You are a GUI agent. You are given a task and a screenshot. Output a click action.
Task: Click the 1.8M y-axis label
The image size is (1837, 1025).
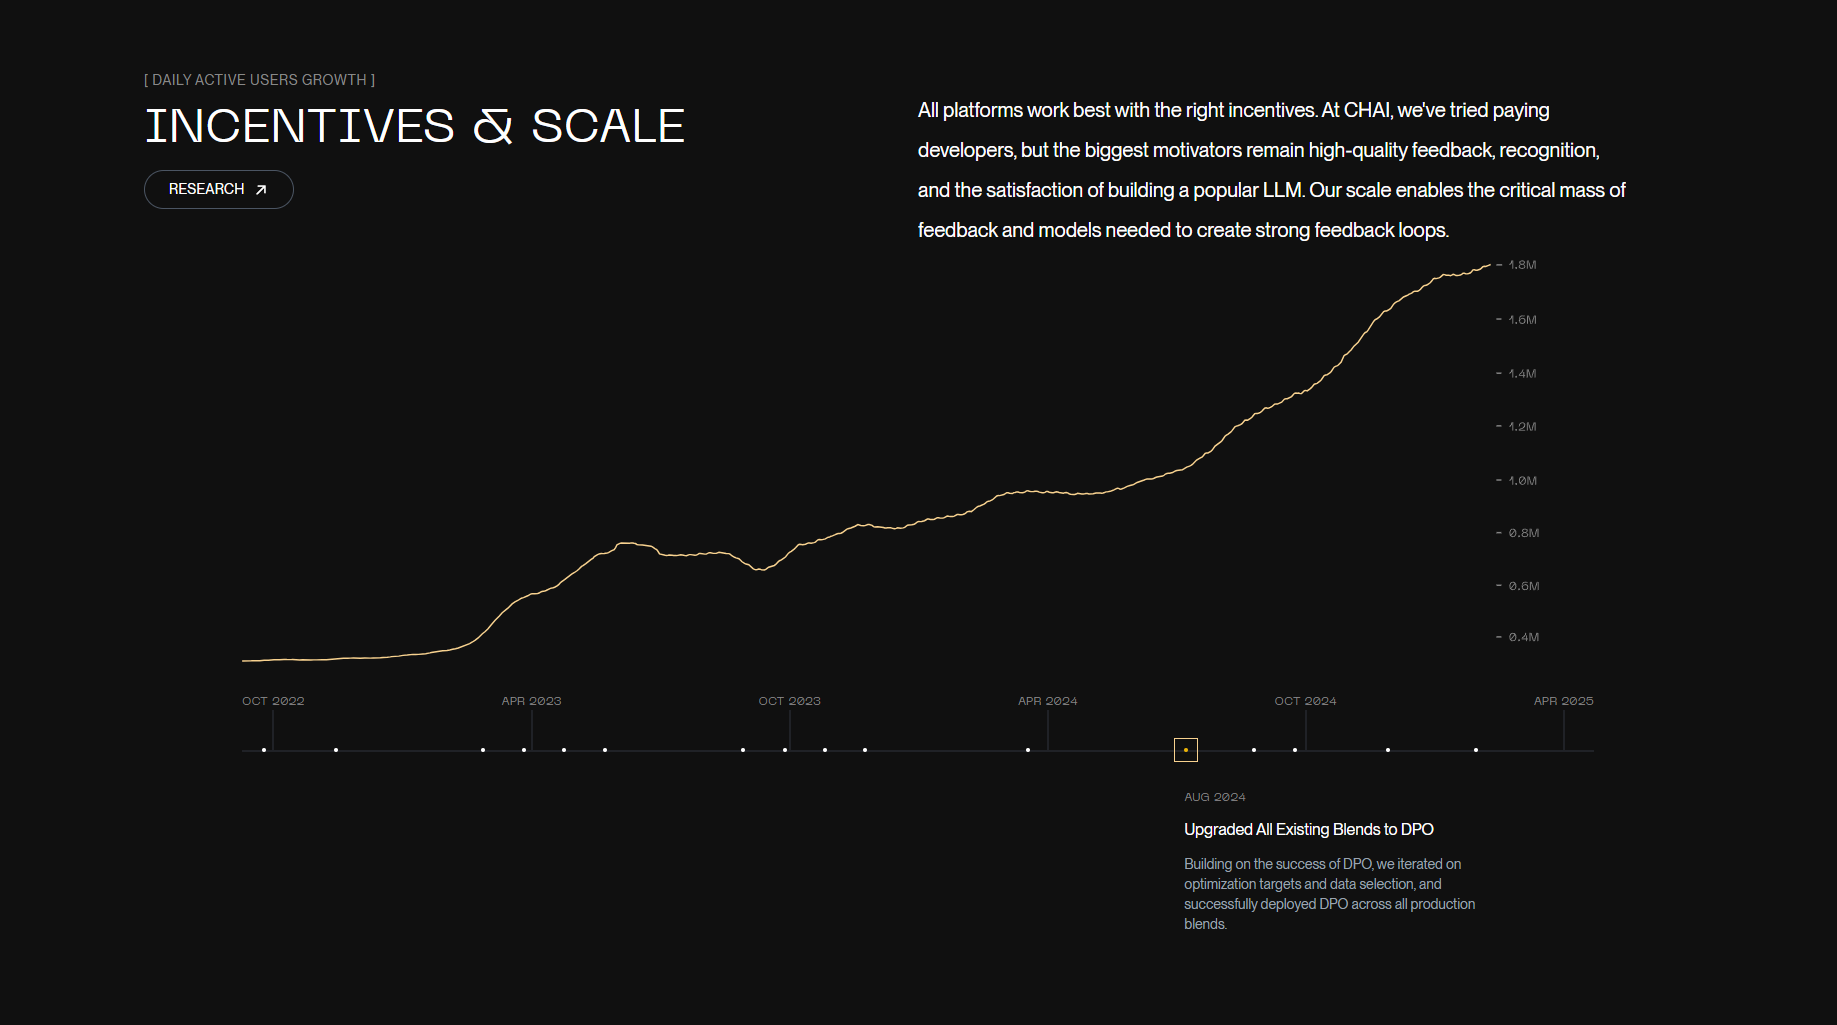coord(1522,265)
